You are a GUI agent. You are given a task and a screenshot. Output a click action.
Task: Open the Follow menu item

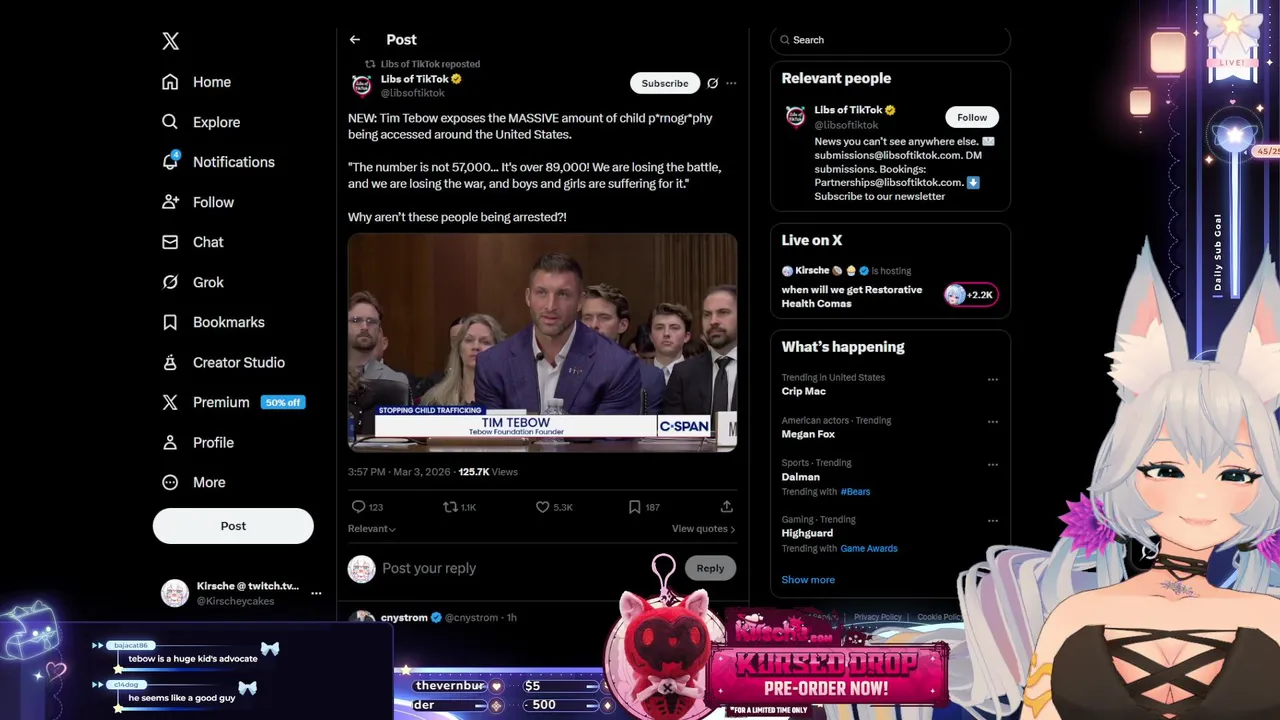click(198, 202)
